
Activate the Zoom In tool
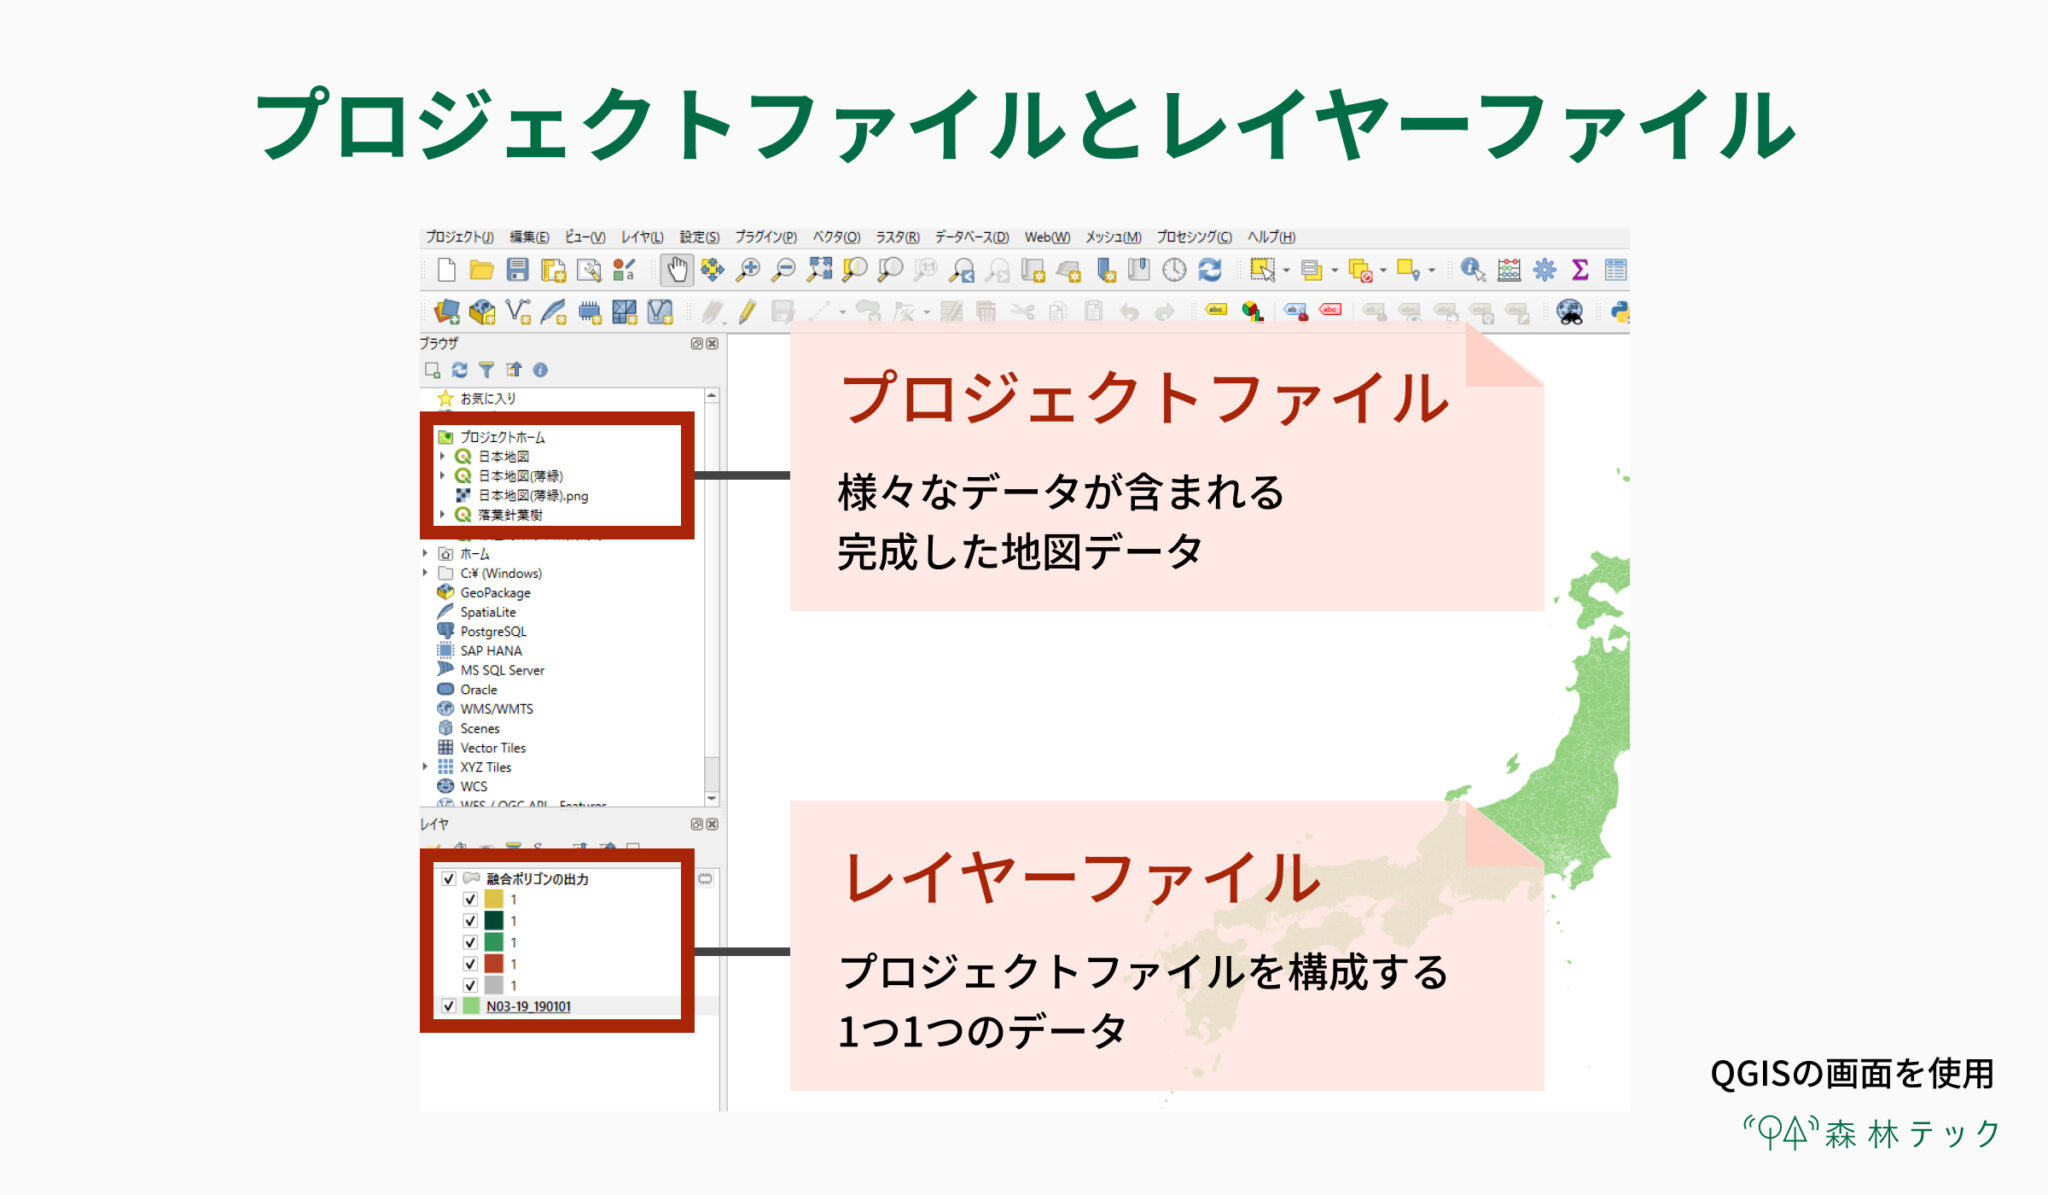click(x=748, y=270)
